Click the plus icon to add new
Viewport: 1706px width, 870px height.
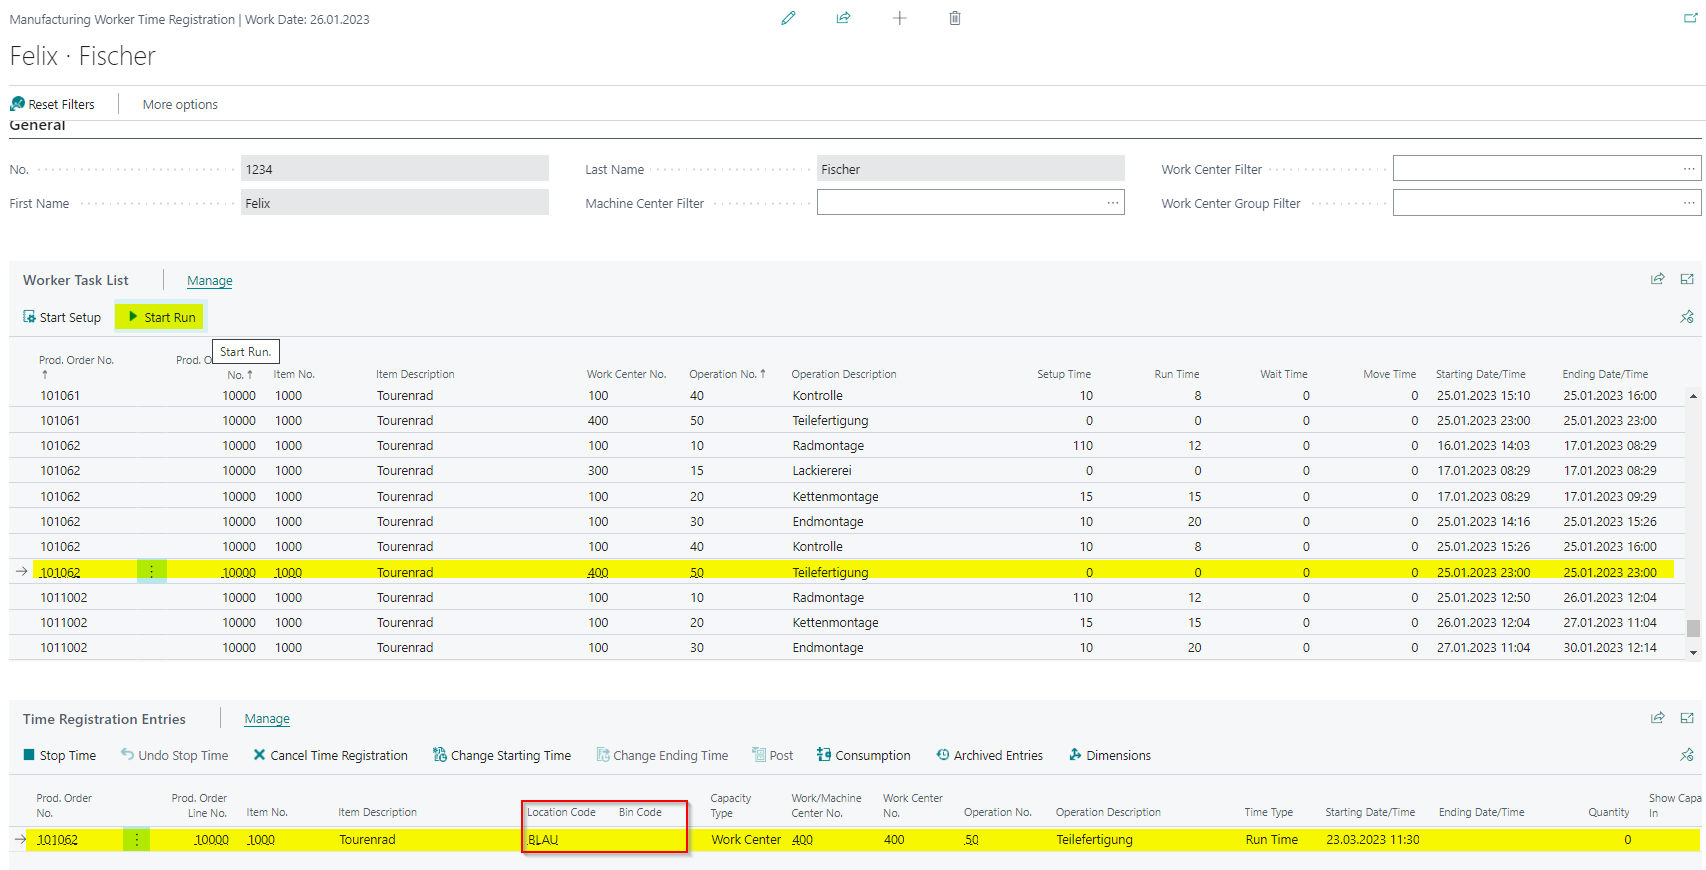[899, 18]
